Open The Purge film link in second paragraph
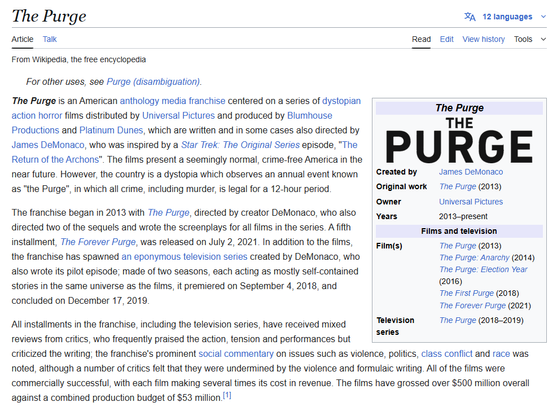 pyautogui.click(x=168, y=213)
